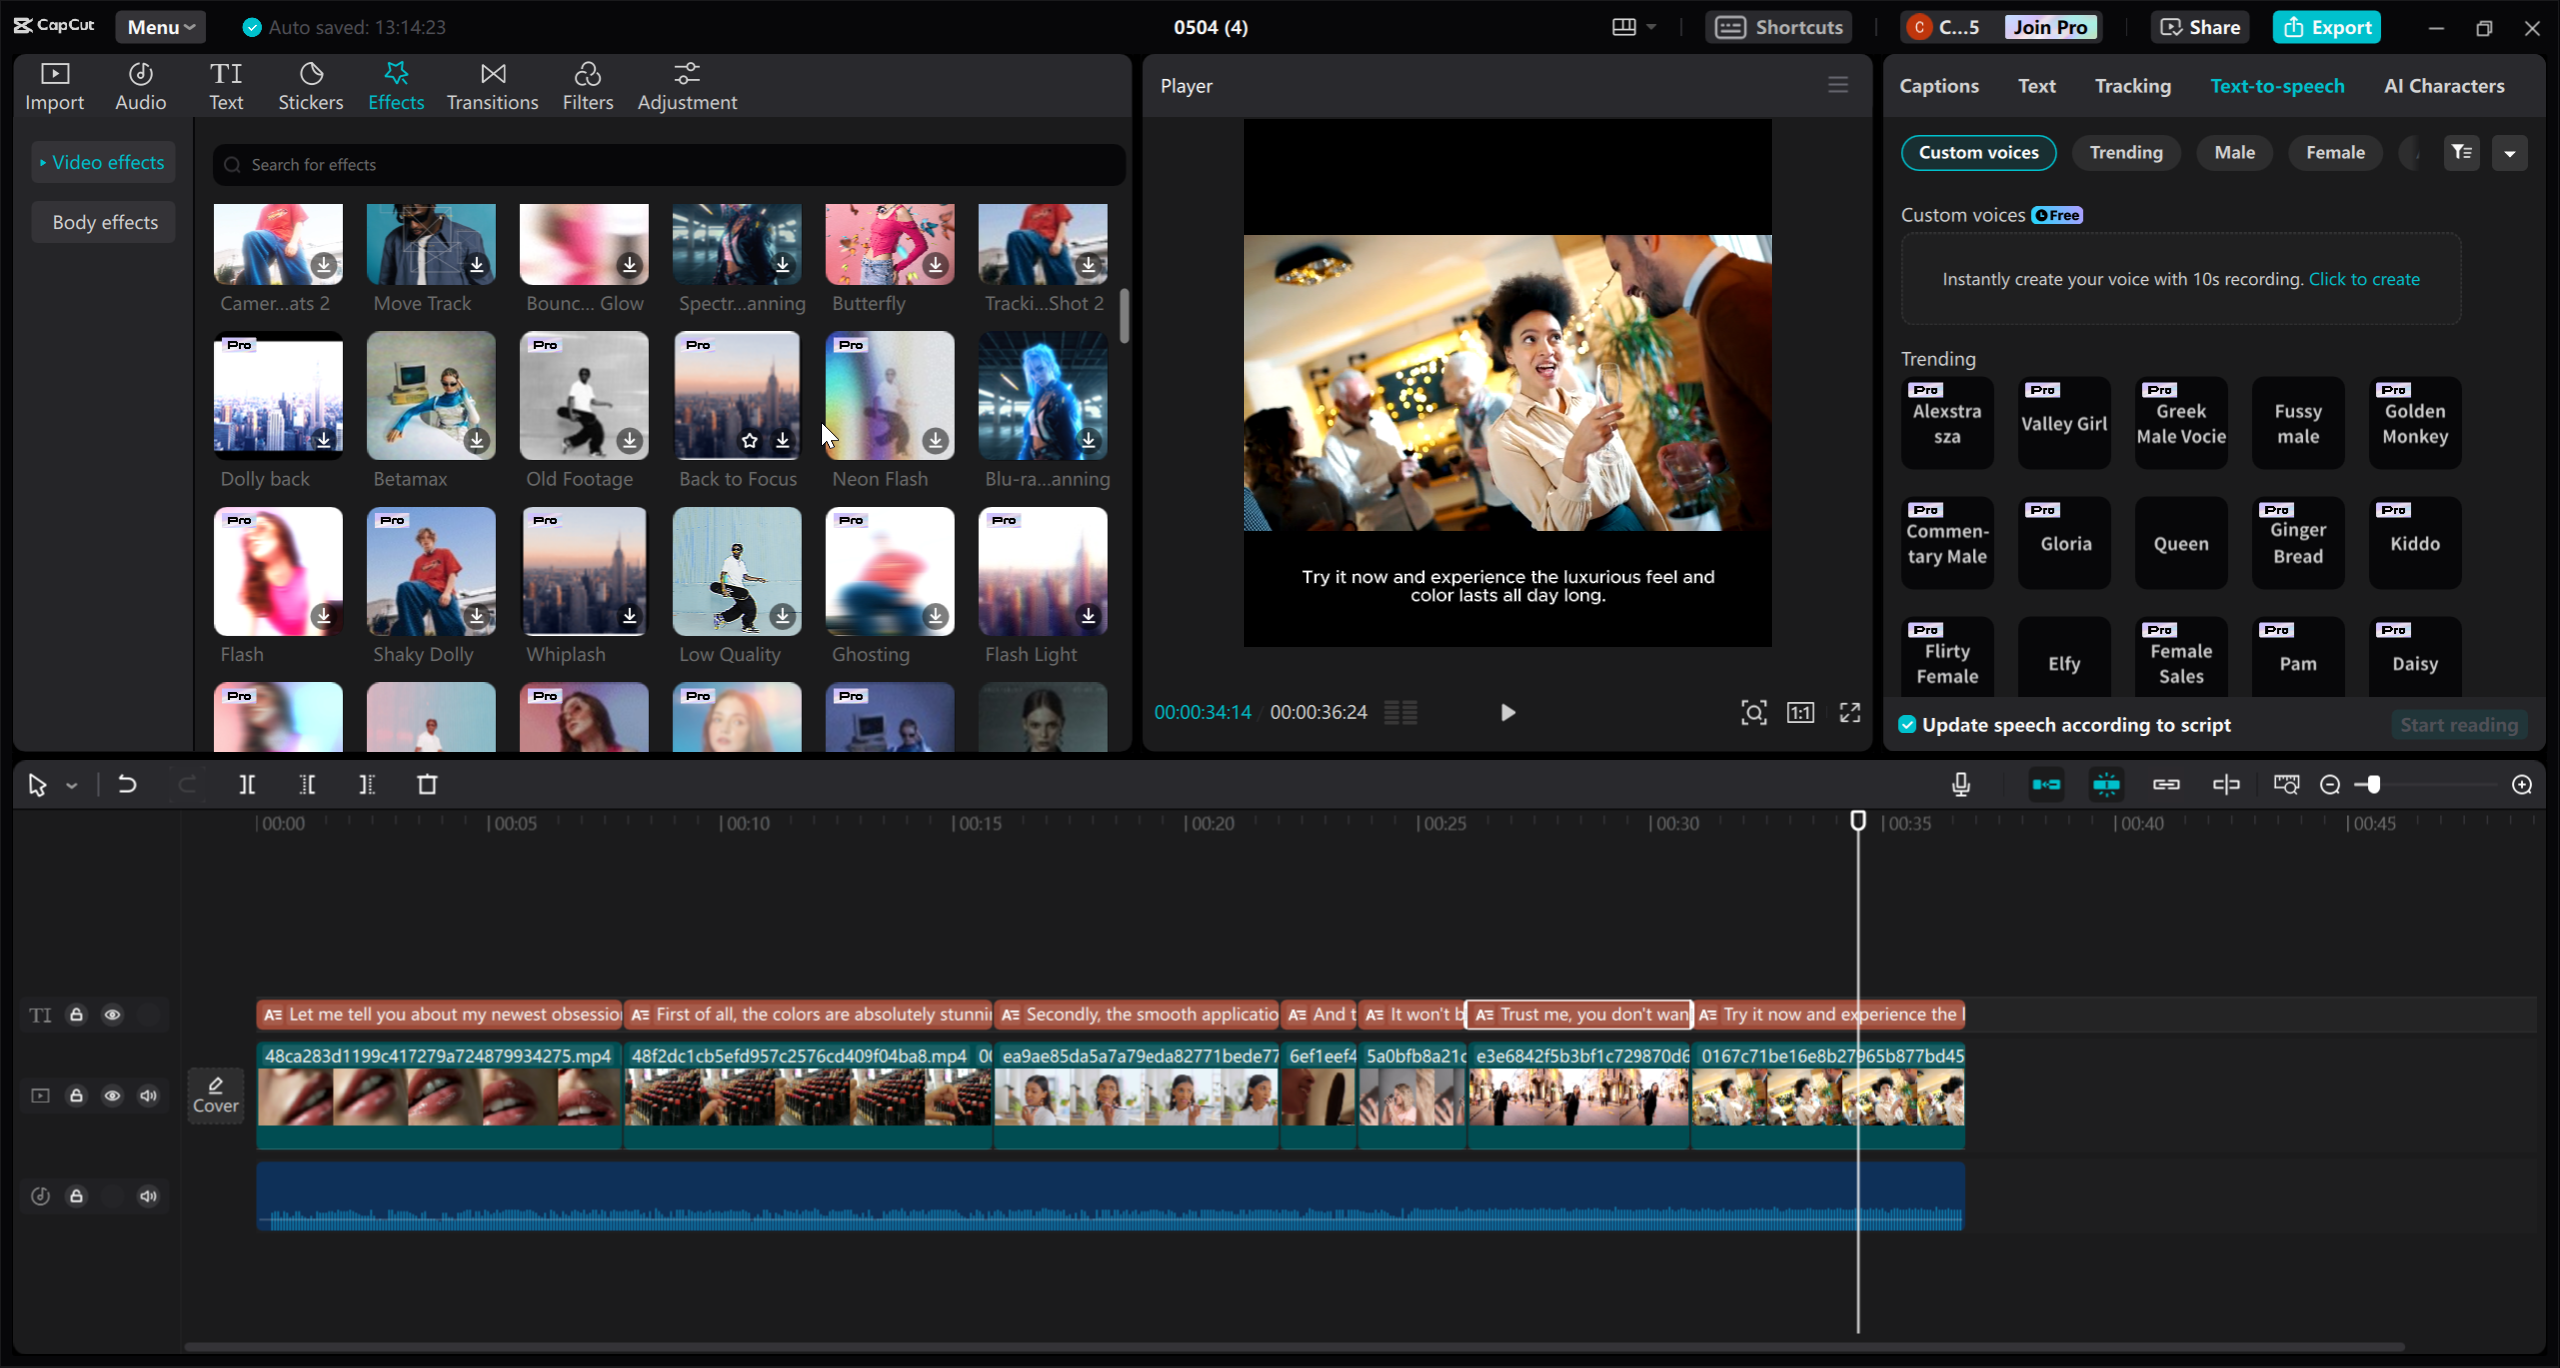
Task: Click the Split tool in timeline toolbar
Action: tap(247, 785)
